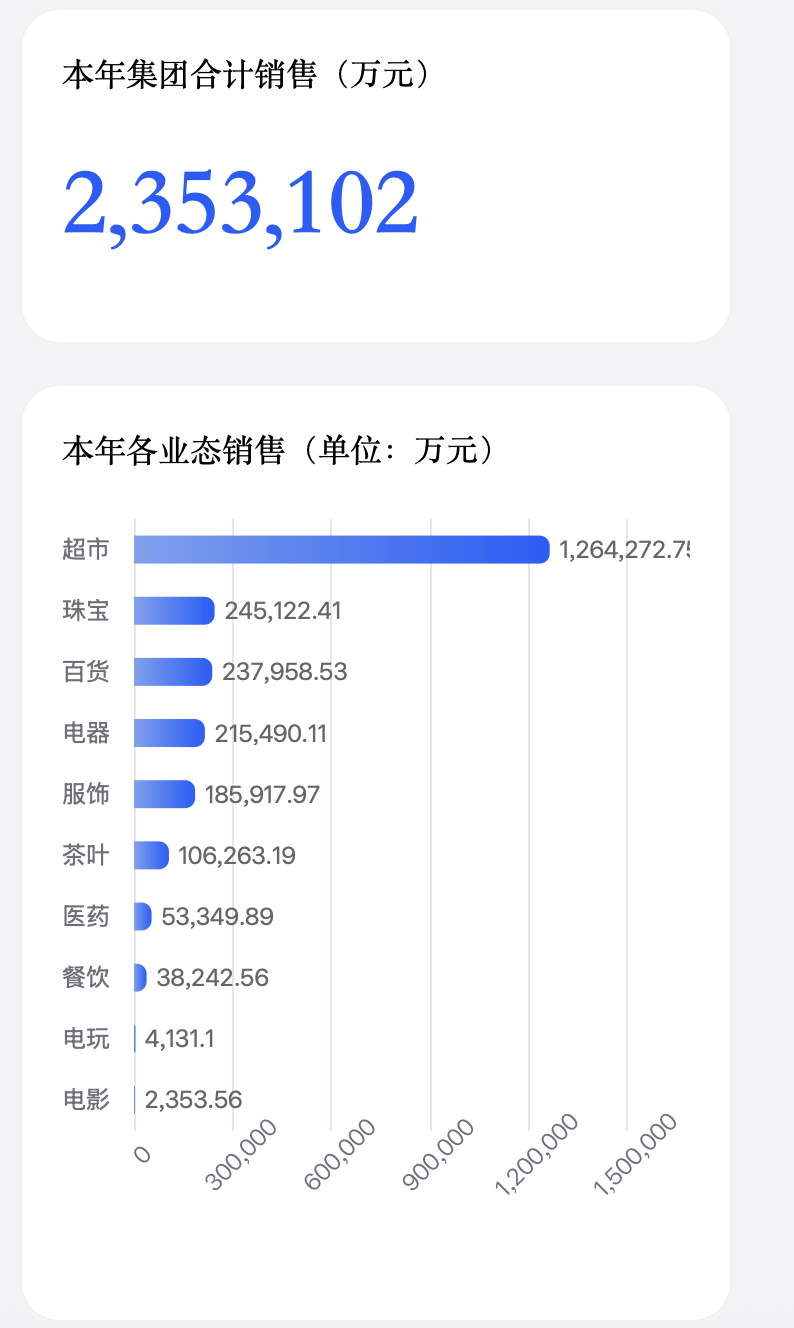
Task: Select the 餐饮 sales bar
Action: [x=140, y=978]
